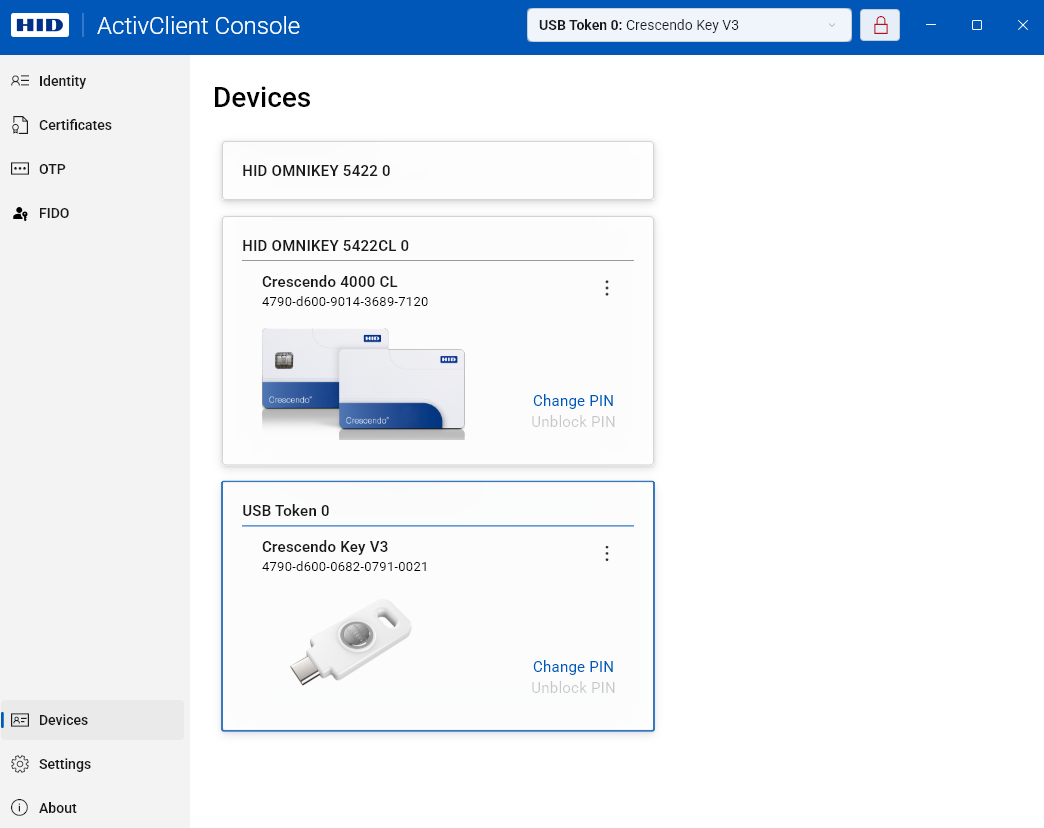Change PIN for Crescendo Key V3
The height and width of the screenshot is (828, 1044).
point(573,667)
